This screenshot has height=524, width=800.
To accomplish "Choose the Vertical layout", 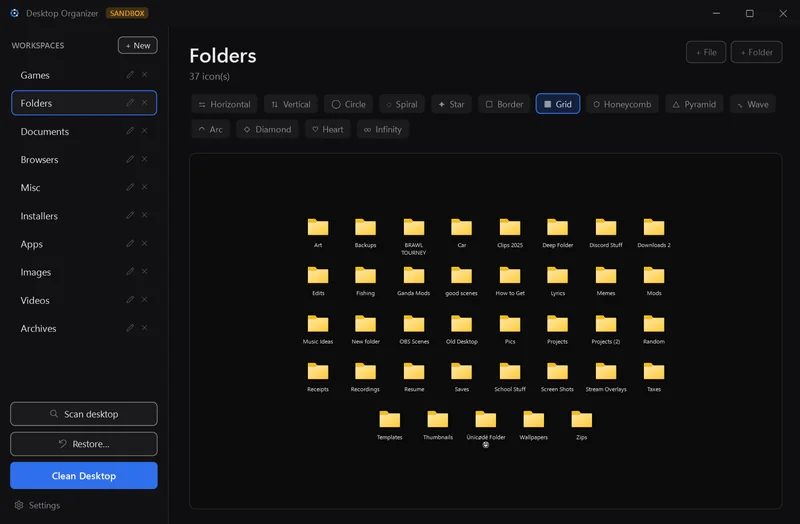I will tap(291, 104).
